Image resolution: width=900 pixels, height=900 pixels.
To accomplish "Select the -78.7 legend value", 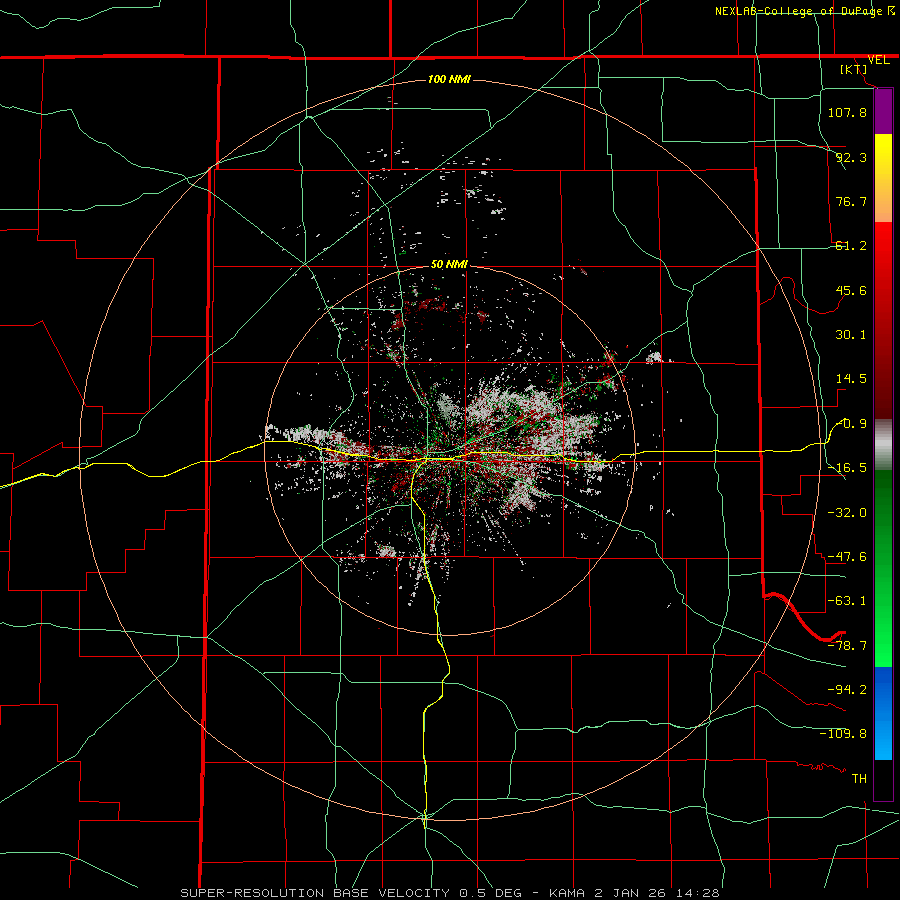I will tap(847, 646).
